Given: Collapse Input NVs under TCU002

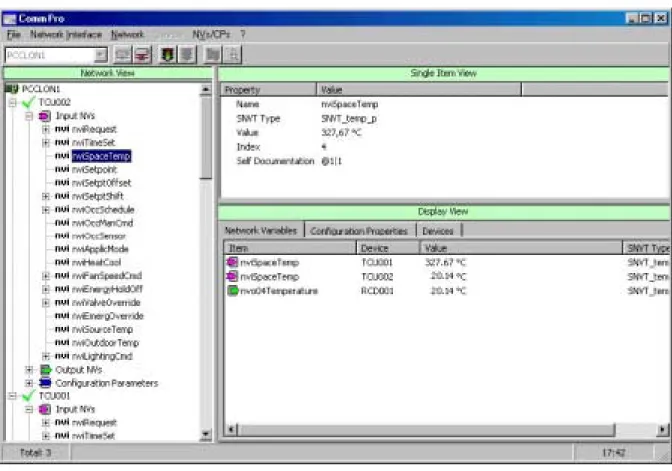Looking at the screenshot, I should (x=29, y=116).
